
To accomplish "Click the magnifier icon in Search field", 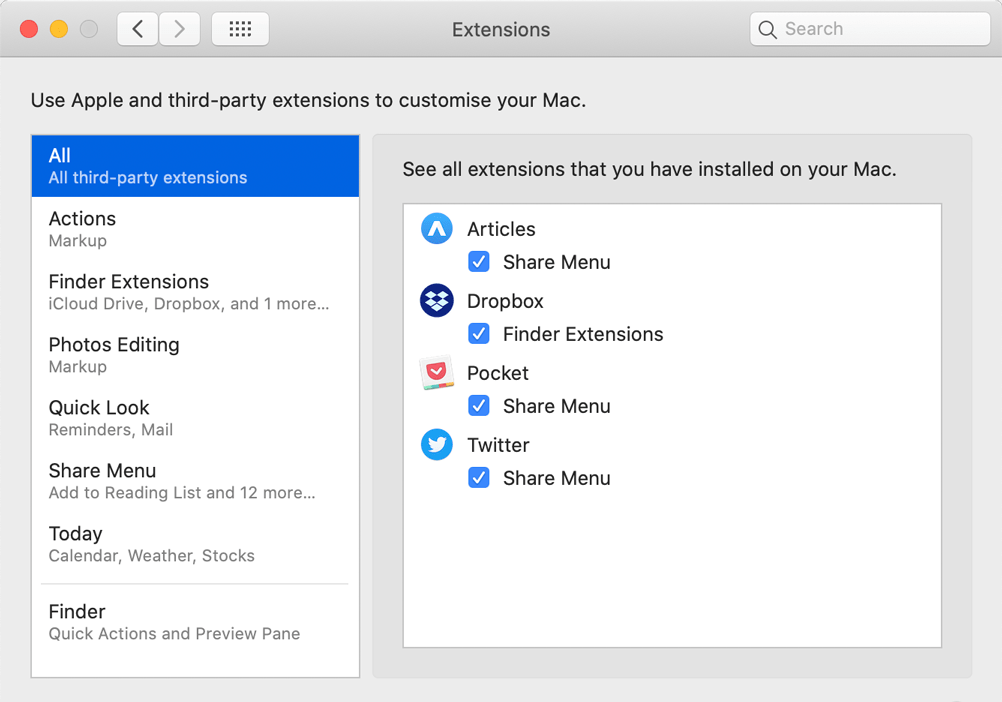I will 767,29.
